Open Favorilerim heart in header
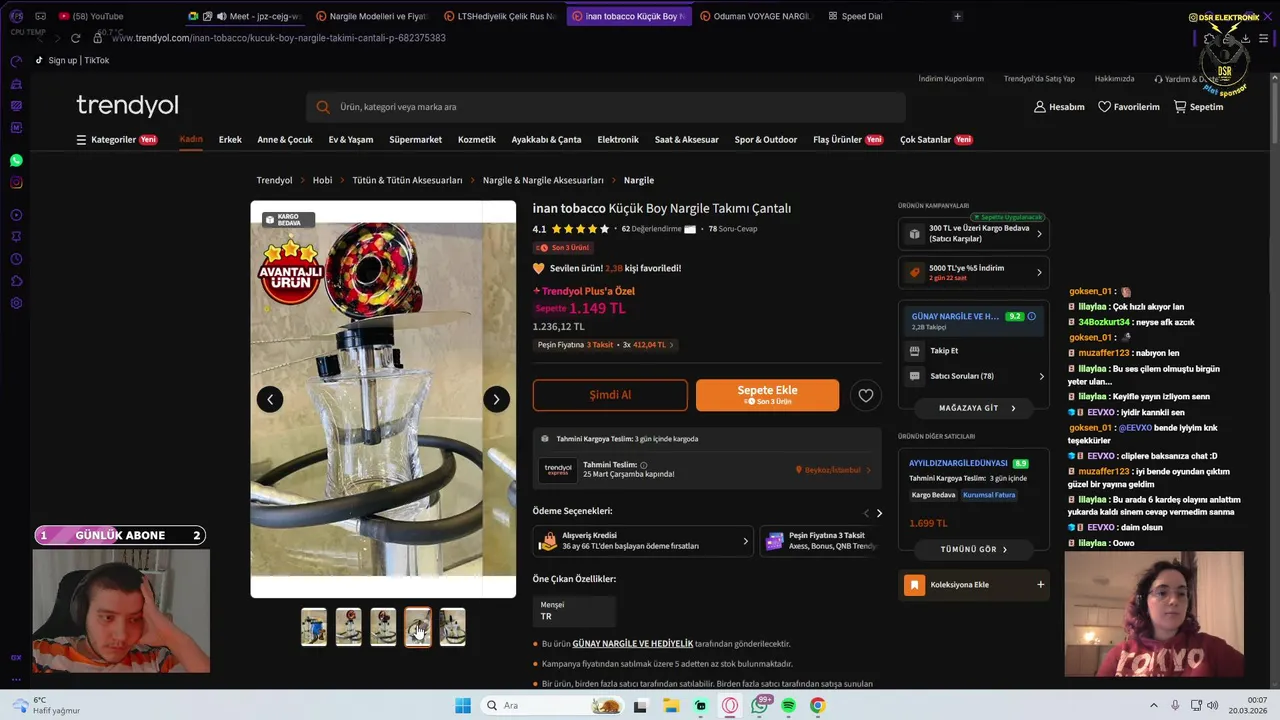Viewport: 1280px width, 720px height. coord(1128,107)
